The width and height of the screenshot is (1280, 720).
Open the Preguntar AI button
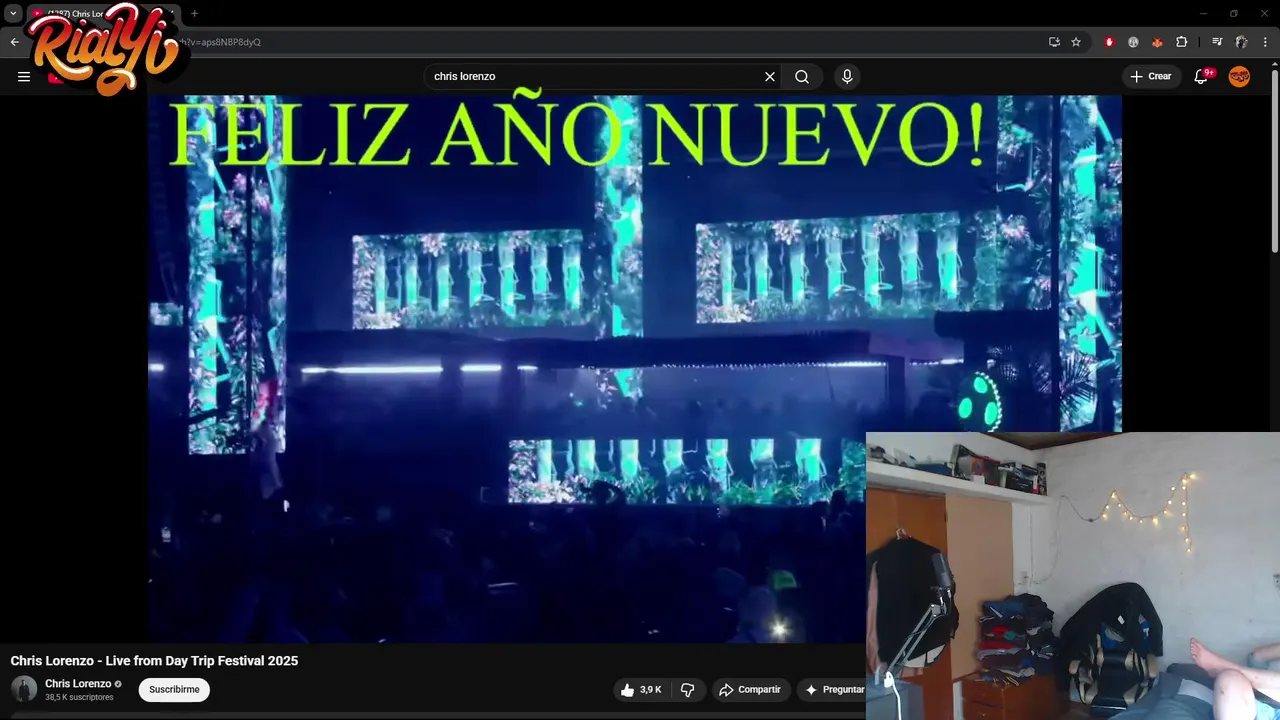click(832, 689)
